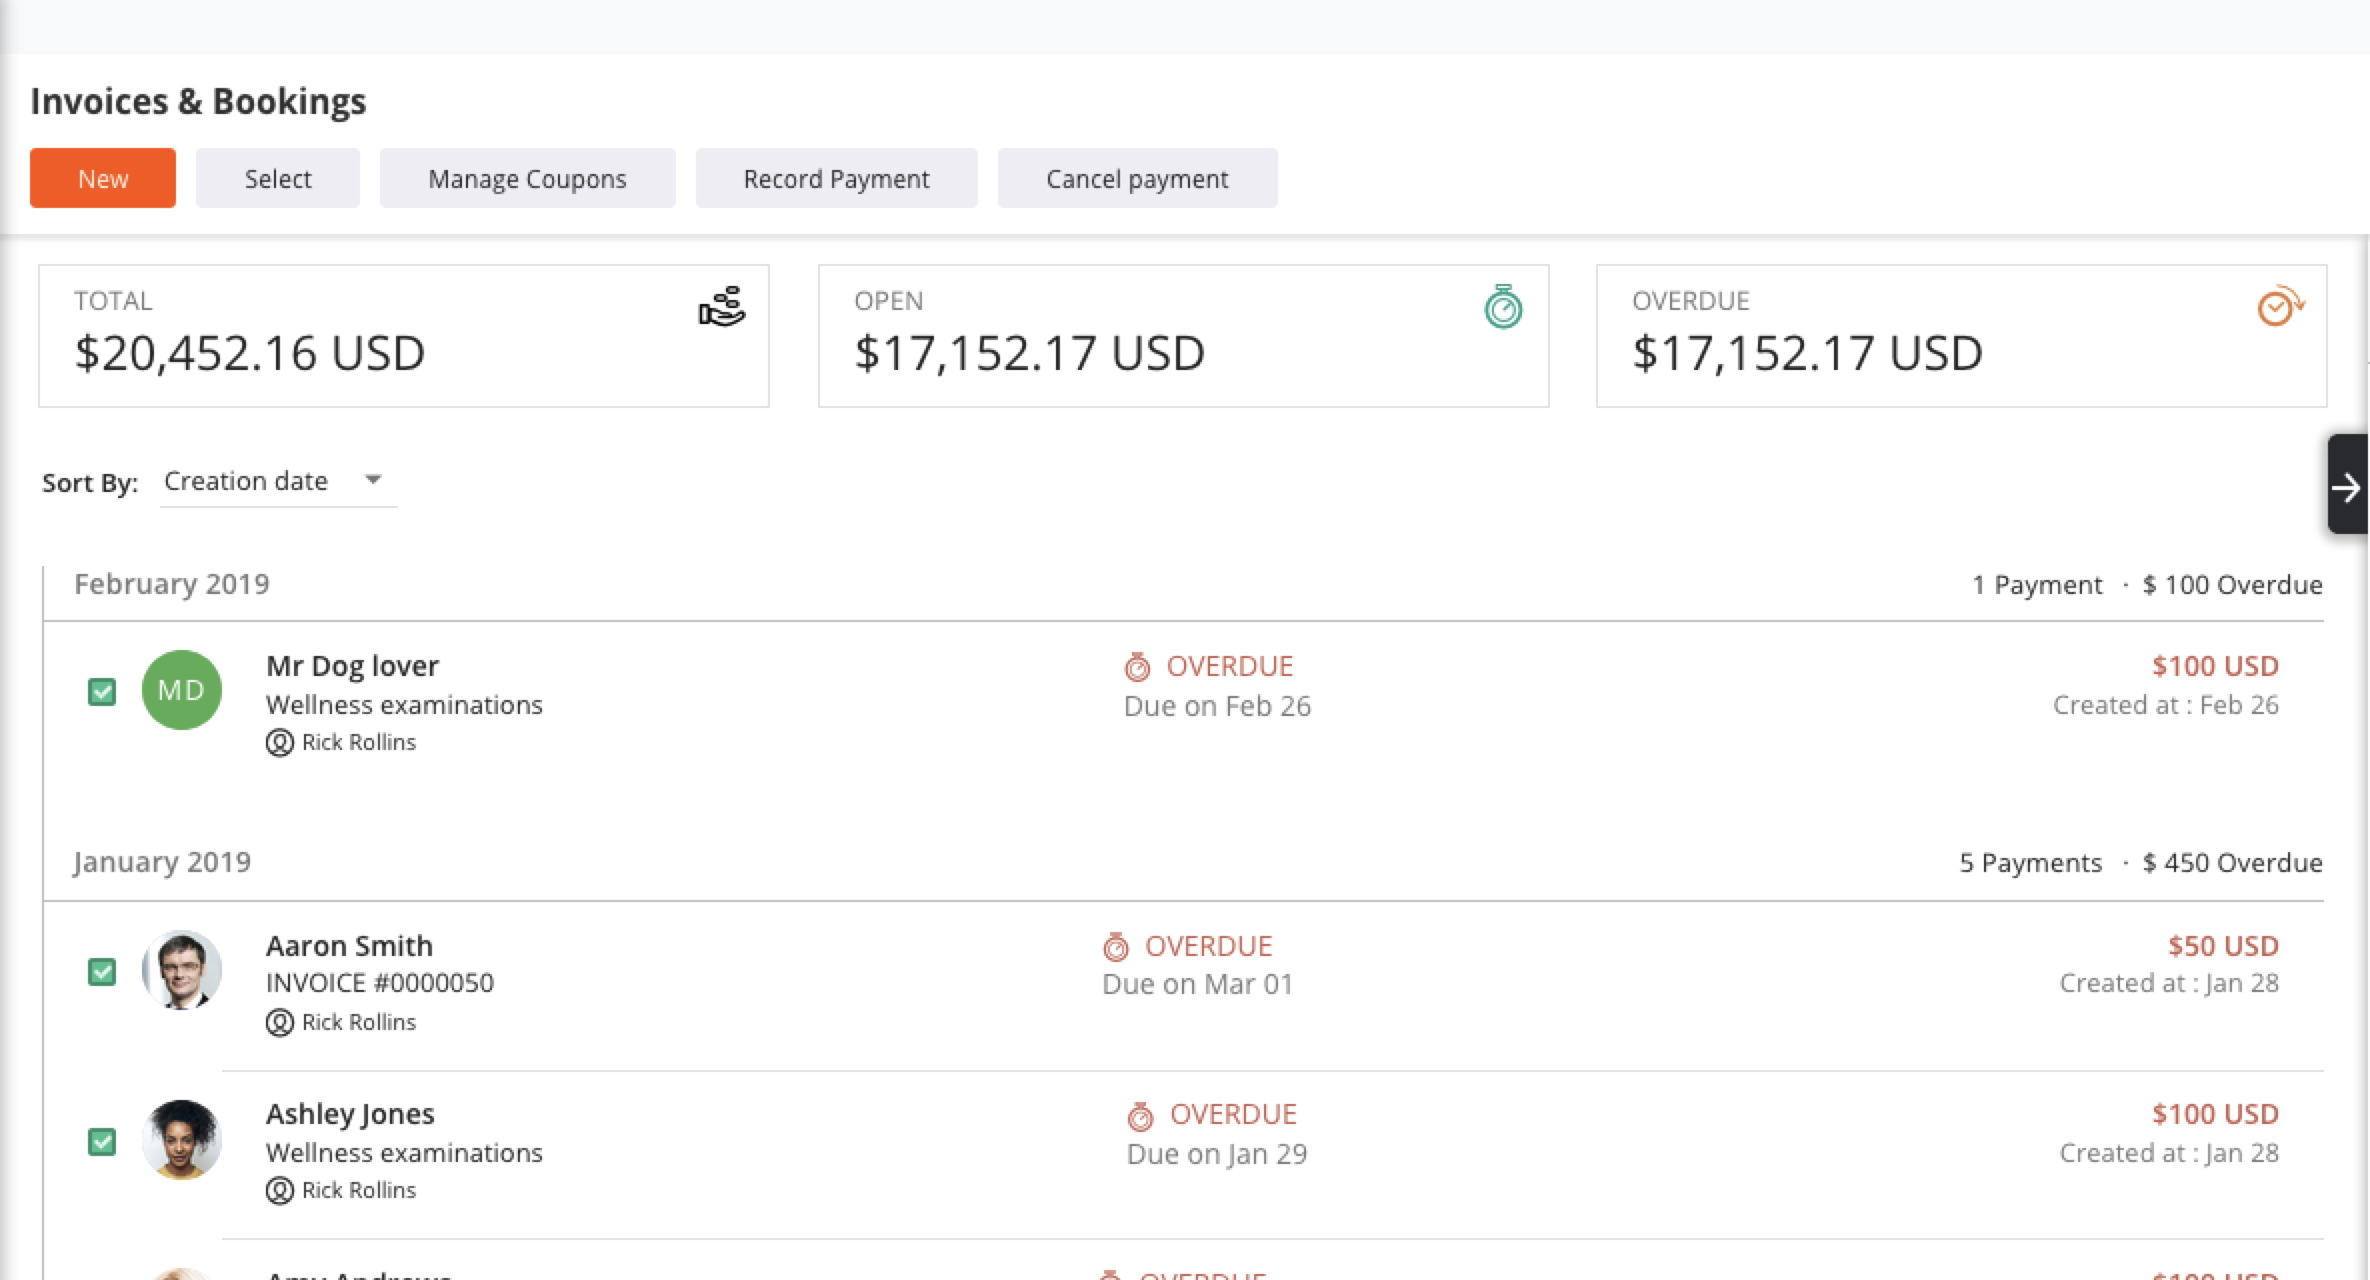Click the Invoices & Bookings heading
This screenshot has width=2370, height=1280.
coord(198,101)
